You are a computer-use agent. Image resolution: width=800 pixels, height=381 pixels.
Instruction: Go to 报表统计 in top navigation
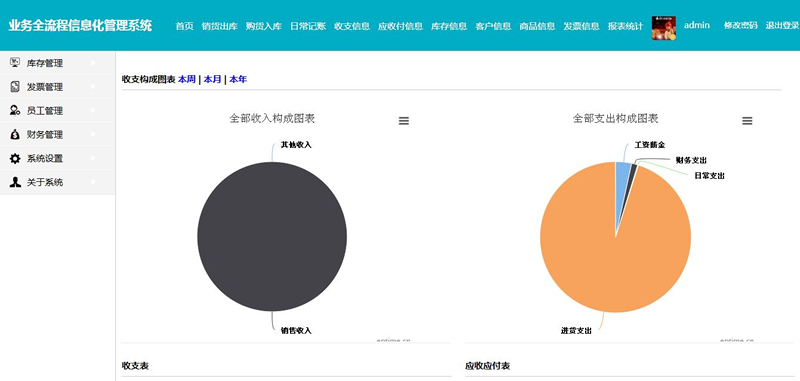click(x=625, y=26)
